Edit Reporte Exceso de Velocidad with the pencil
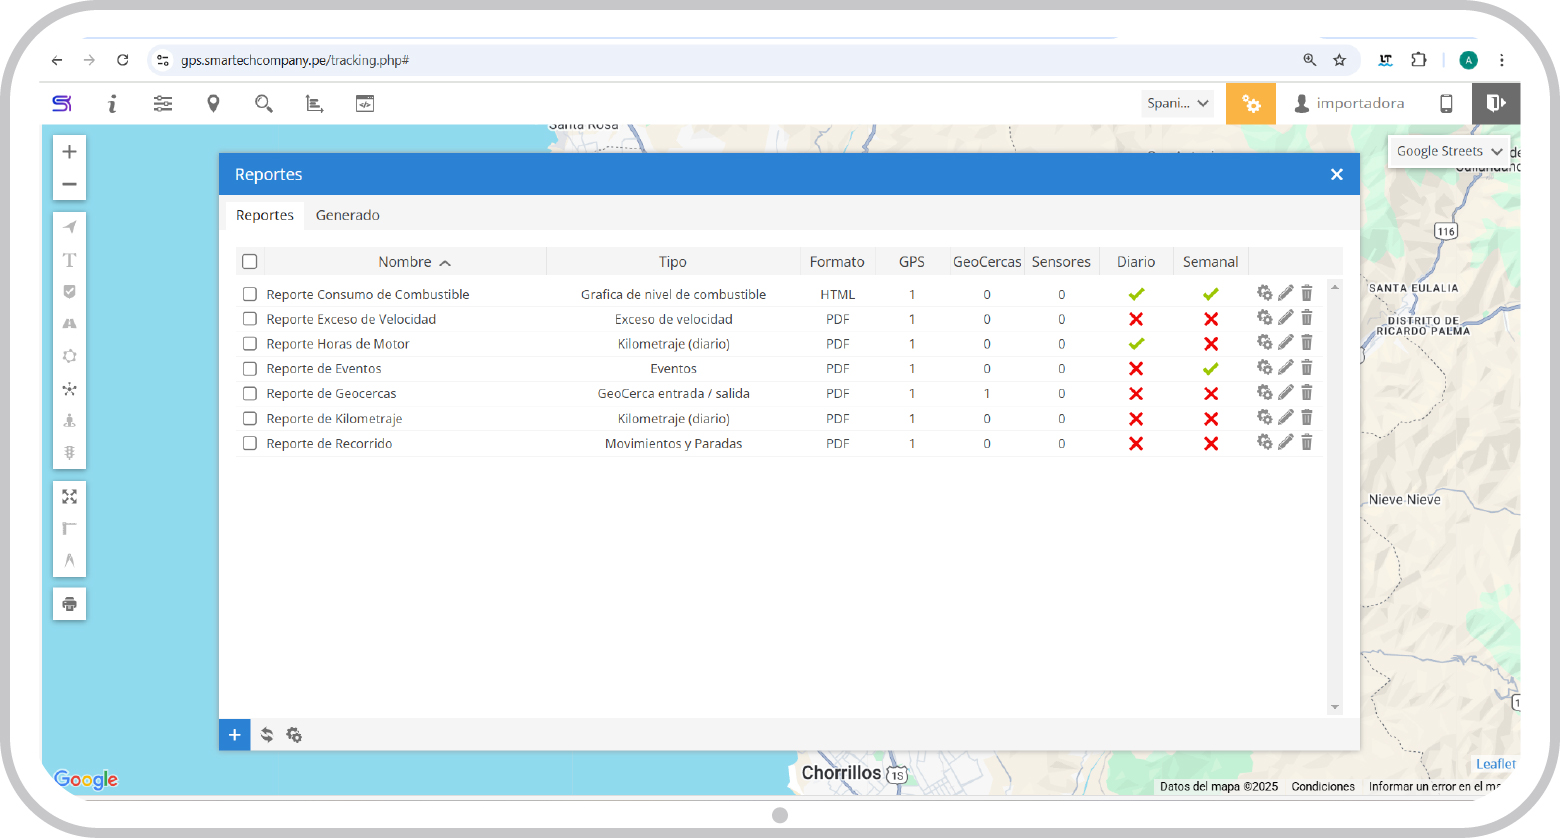The height and width of the screenshot is (838, 1560). 1285,318
